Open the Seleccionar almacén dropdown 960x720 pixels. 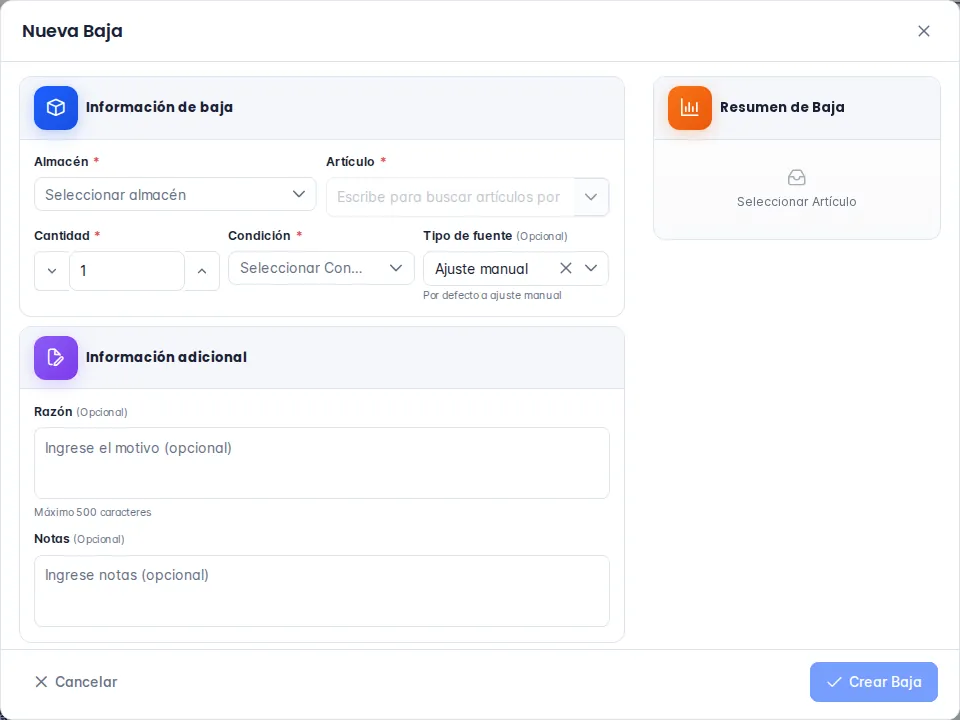[175, 195]
